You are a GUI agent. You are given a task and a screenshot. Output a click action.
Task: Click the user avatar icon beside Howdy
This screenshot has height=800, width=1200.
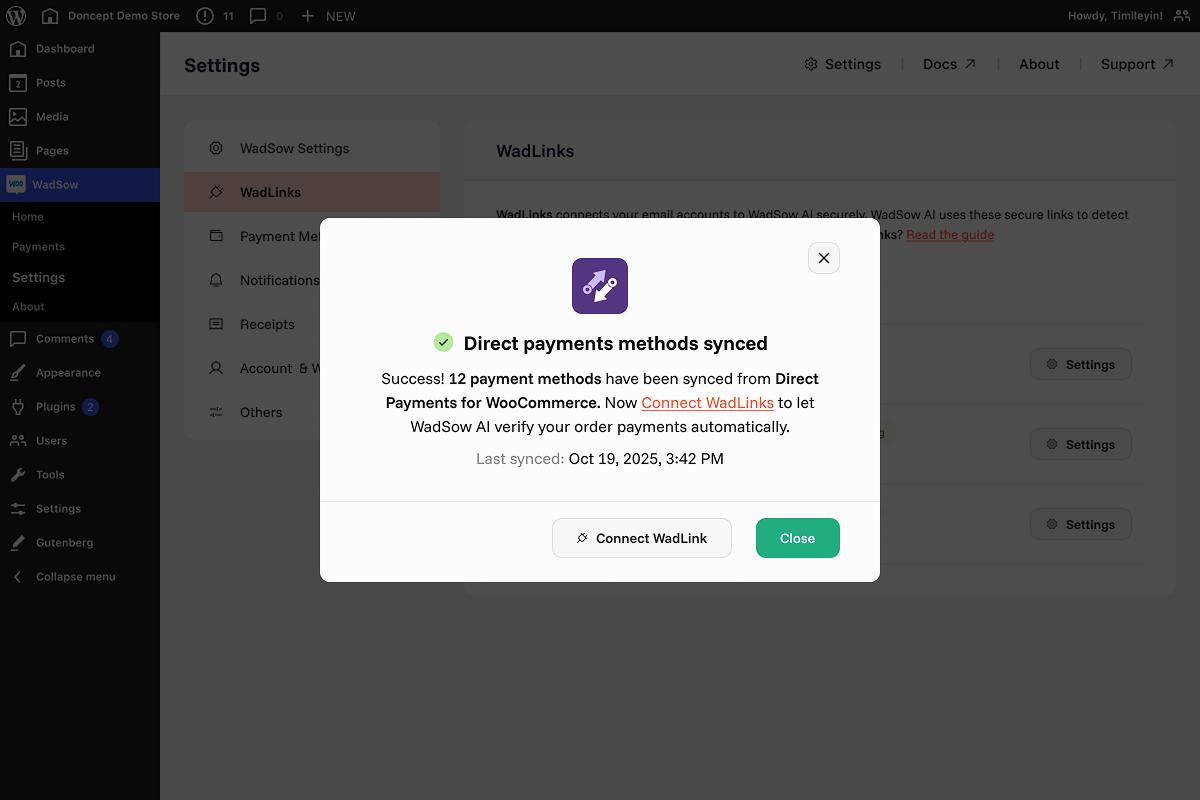point(1181,16)
